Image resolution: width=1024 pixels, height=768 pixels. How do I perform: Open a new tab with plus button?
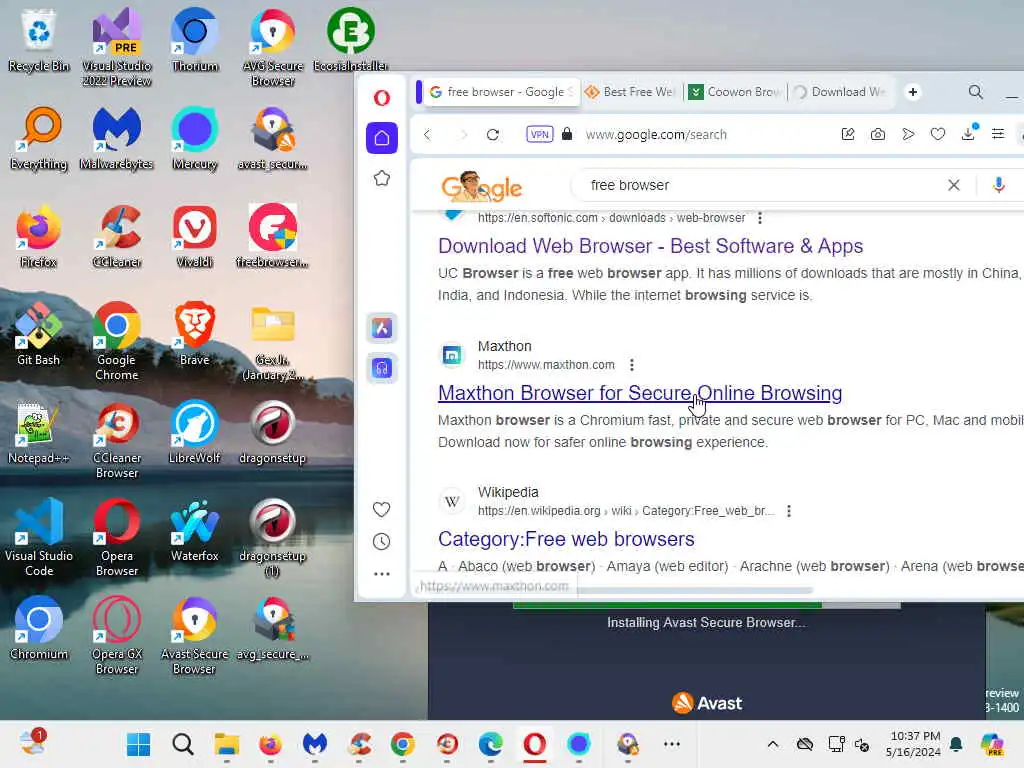(x=913, y=92)
